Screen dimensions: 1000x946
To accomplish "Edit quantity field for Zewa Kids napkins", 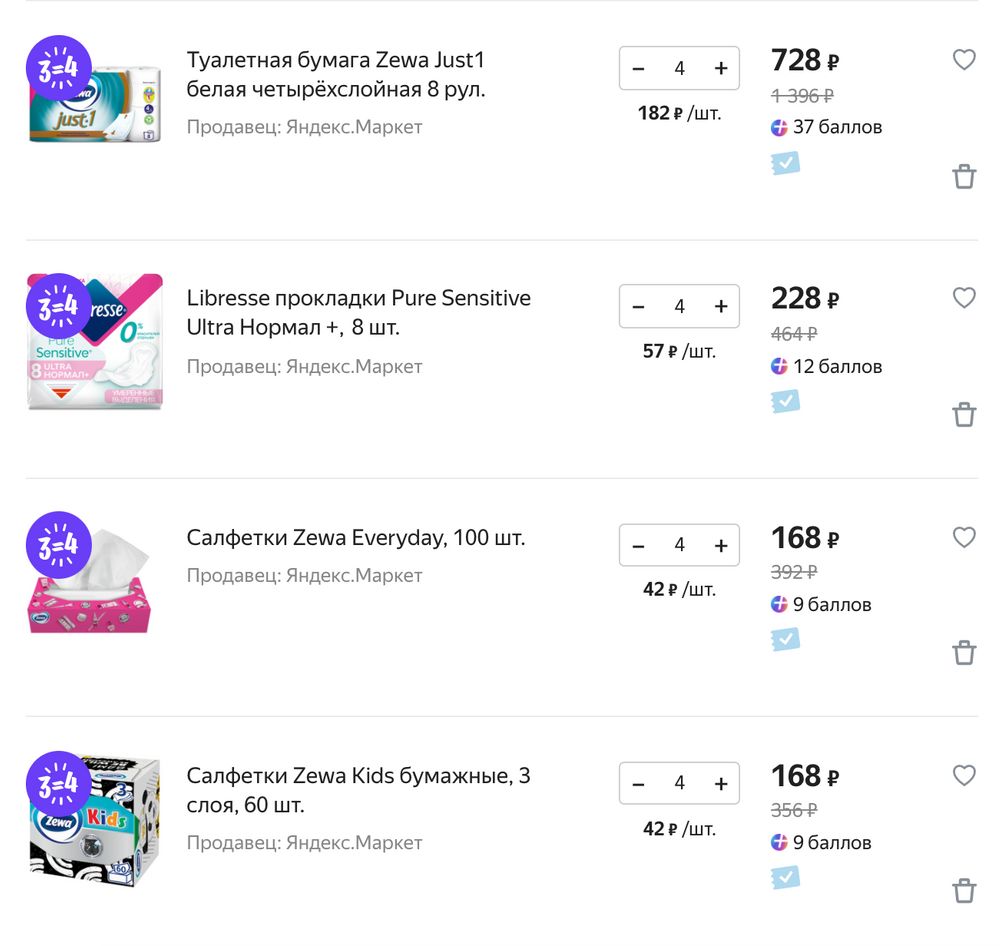I will pyautogui.click(x=680, y=783).
